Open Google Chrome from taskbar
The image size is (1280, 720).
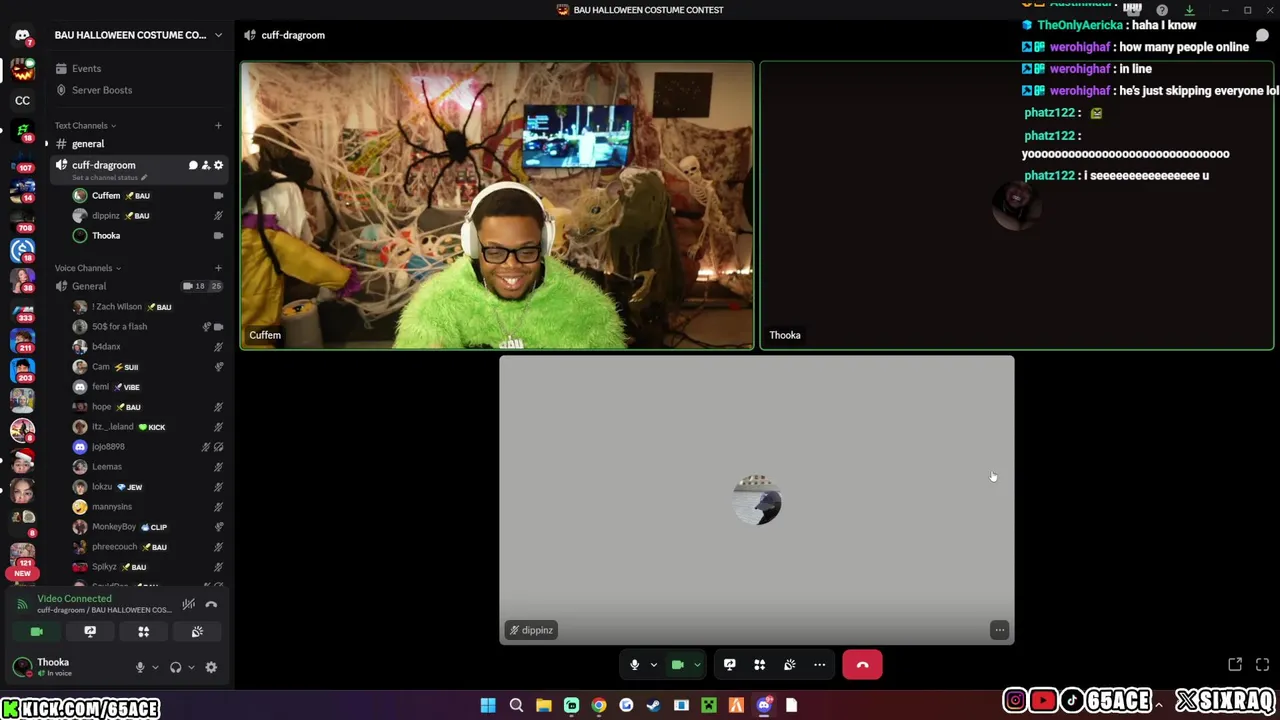click(598, 706)
